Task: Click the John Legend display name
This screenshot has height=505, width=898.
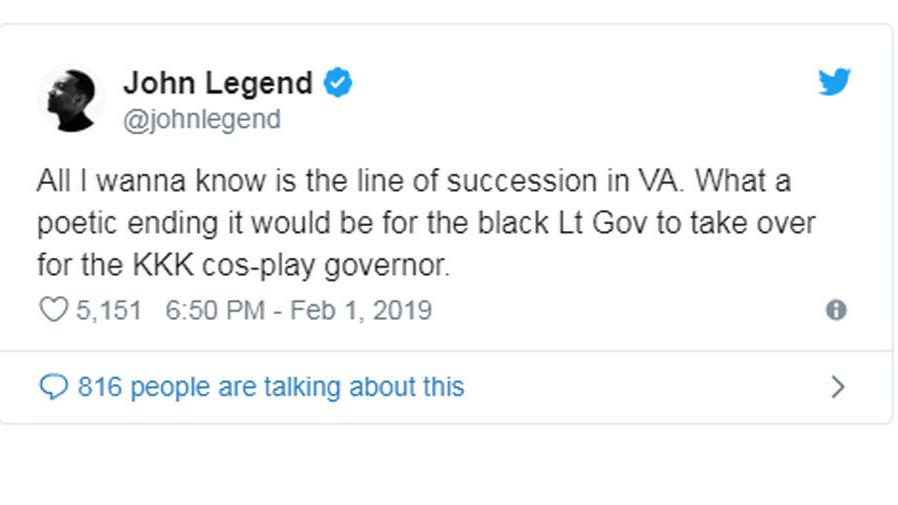Action: tap(217, 83)
